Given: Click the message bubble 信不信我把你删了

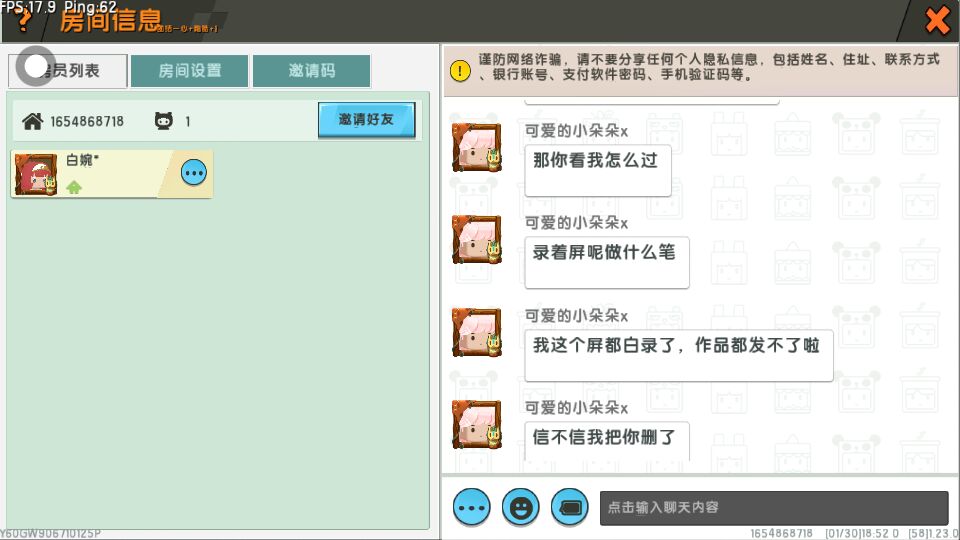Looking at the screenshot, I should pos(607,441).
